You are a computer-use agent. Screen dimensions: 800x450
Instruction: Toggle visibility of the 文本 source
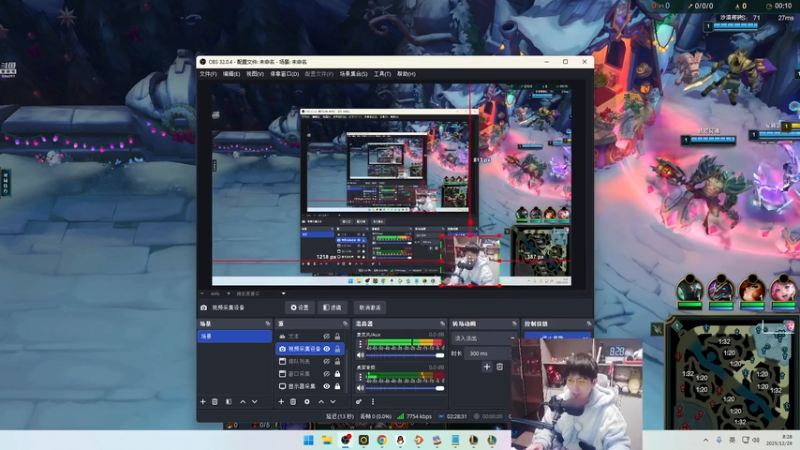[x=327, y=336]
